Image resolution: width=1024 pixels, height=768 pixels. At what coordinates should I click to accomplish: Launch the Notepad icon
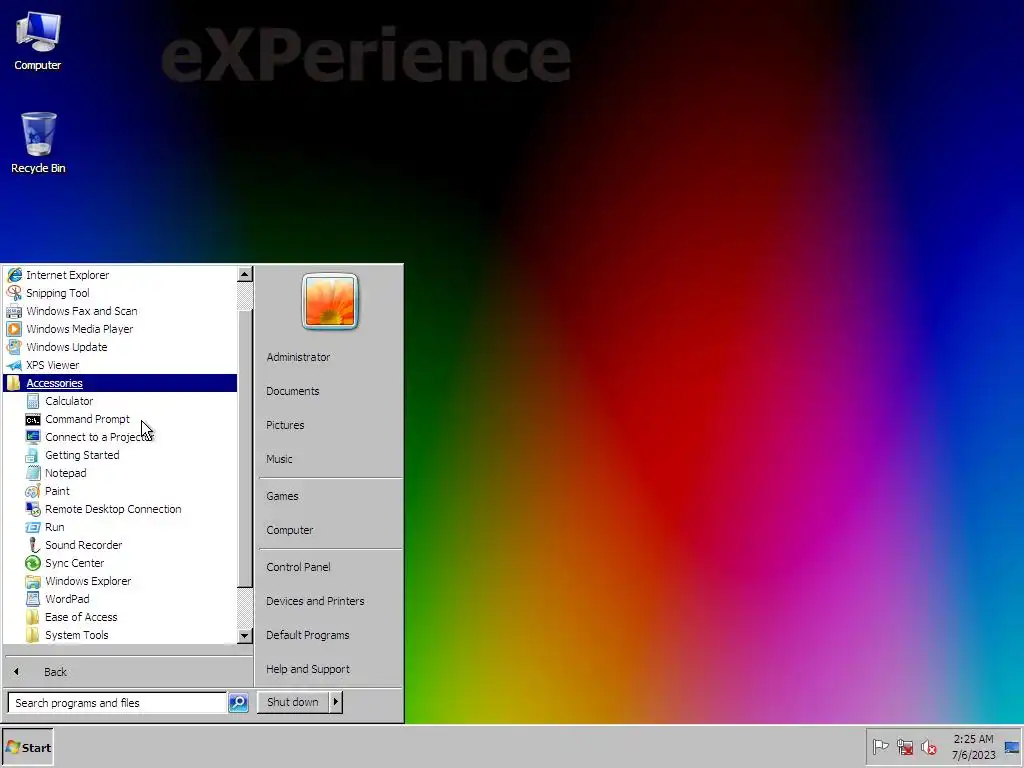33,473
